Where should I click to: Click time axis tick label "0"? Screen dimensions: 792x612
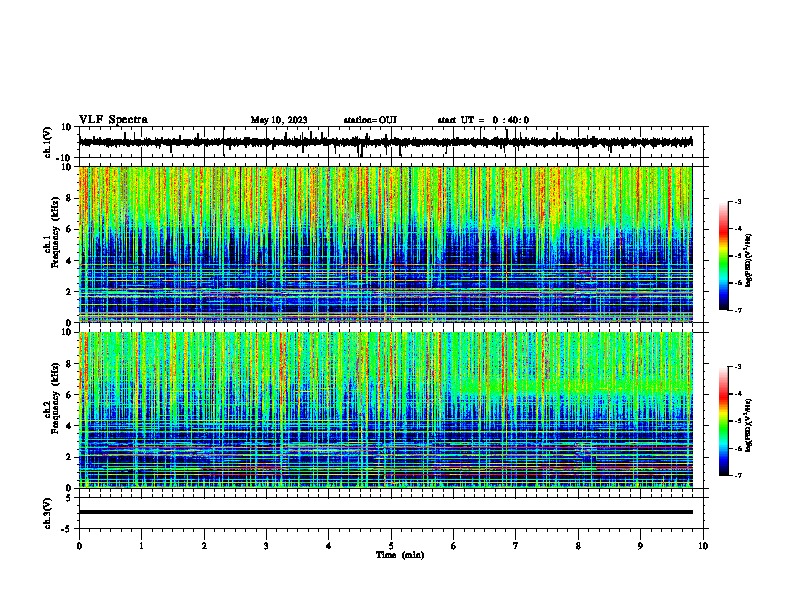[79, 546]
